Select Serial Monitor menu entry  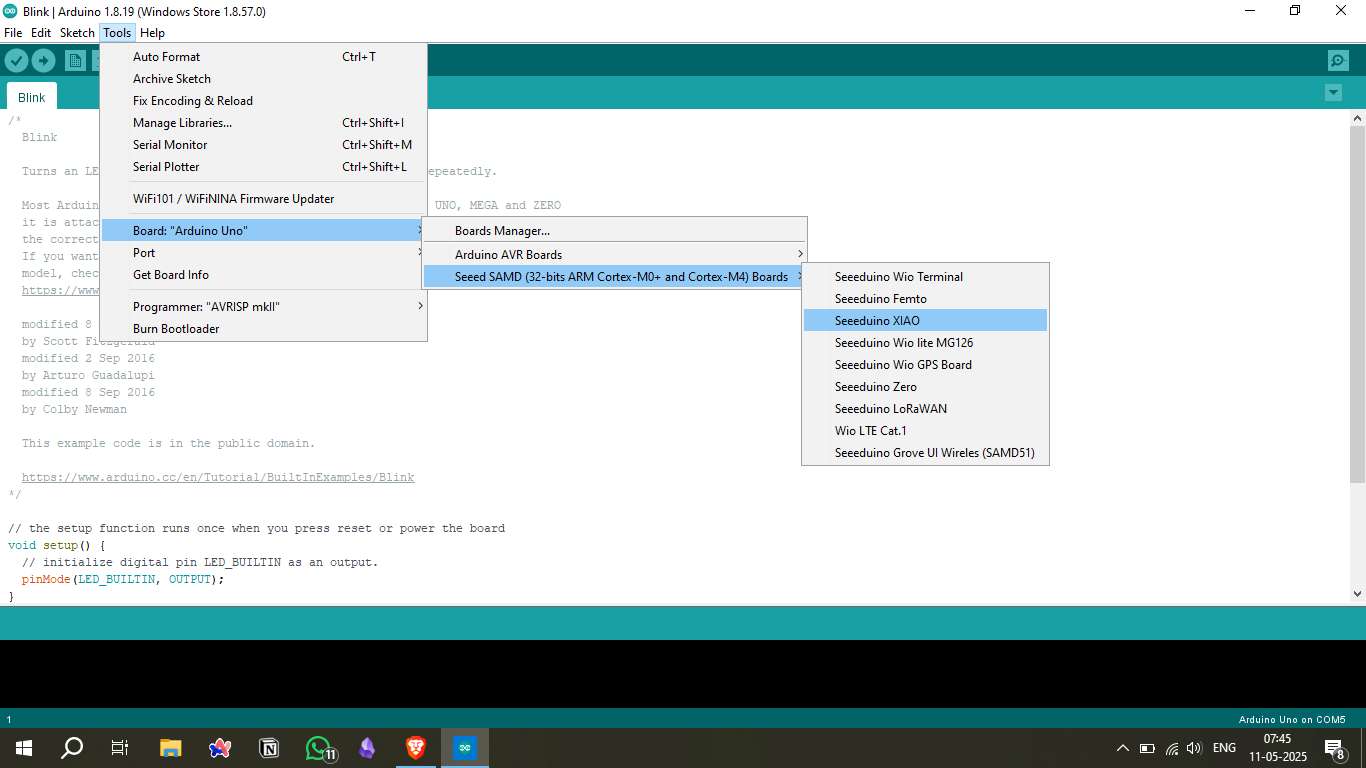[264, 145]
